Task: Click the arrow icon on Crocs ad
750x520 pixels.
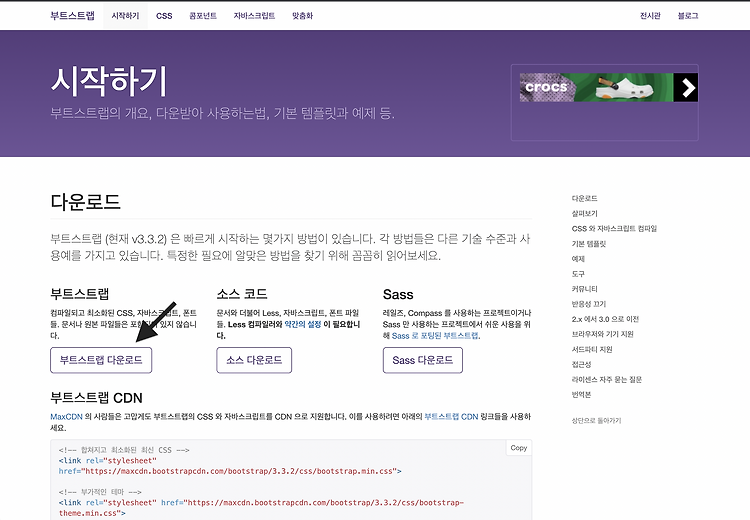Action: point(686,87)
